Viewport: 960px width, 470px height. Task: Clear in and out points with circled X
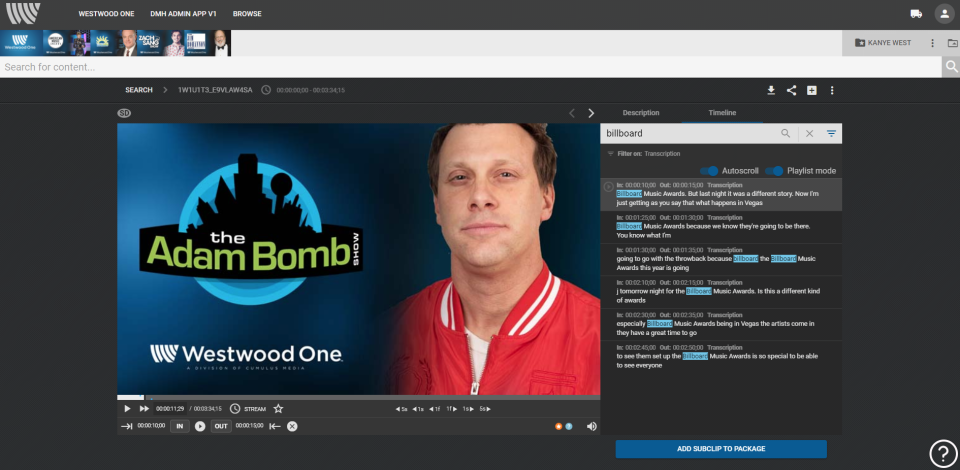tap(293, 427)
